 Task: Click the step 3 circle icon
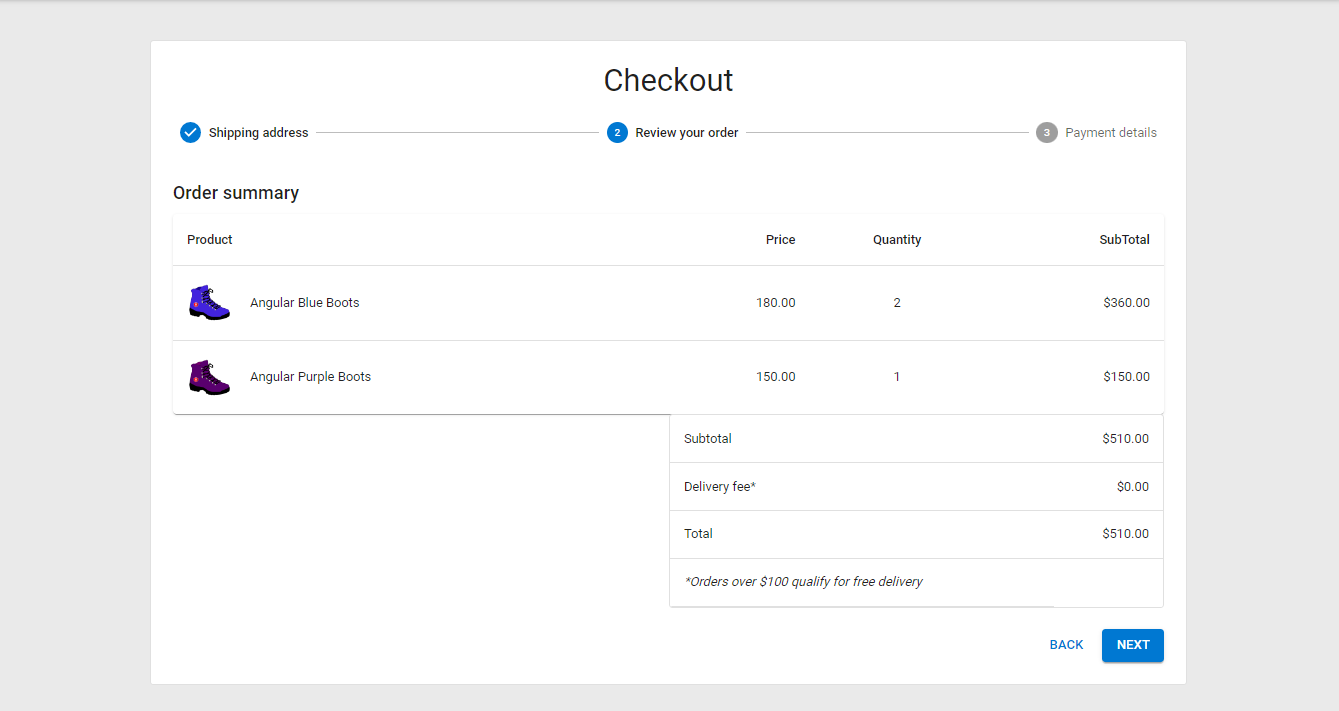point(1046,133)
